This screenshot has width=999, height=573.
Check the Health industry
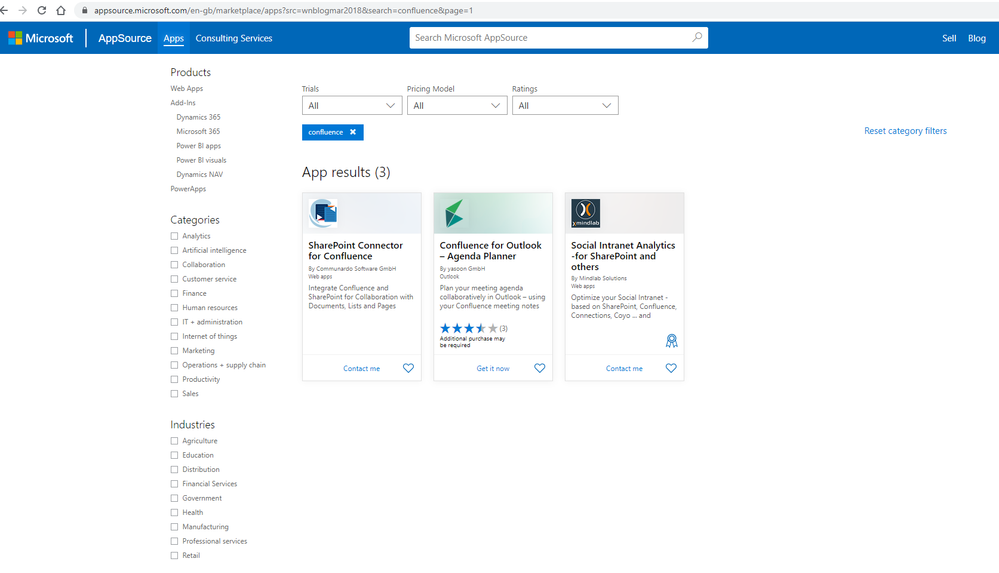[x=174, y=512]
